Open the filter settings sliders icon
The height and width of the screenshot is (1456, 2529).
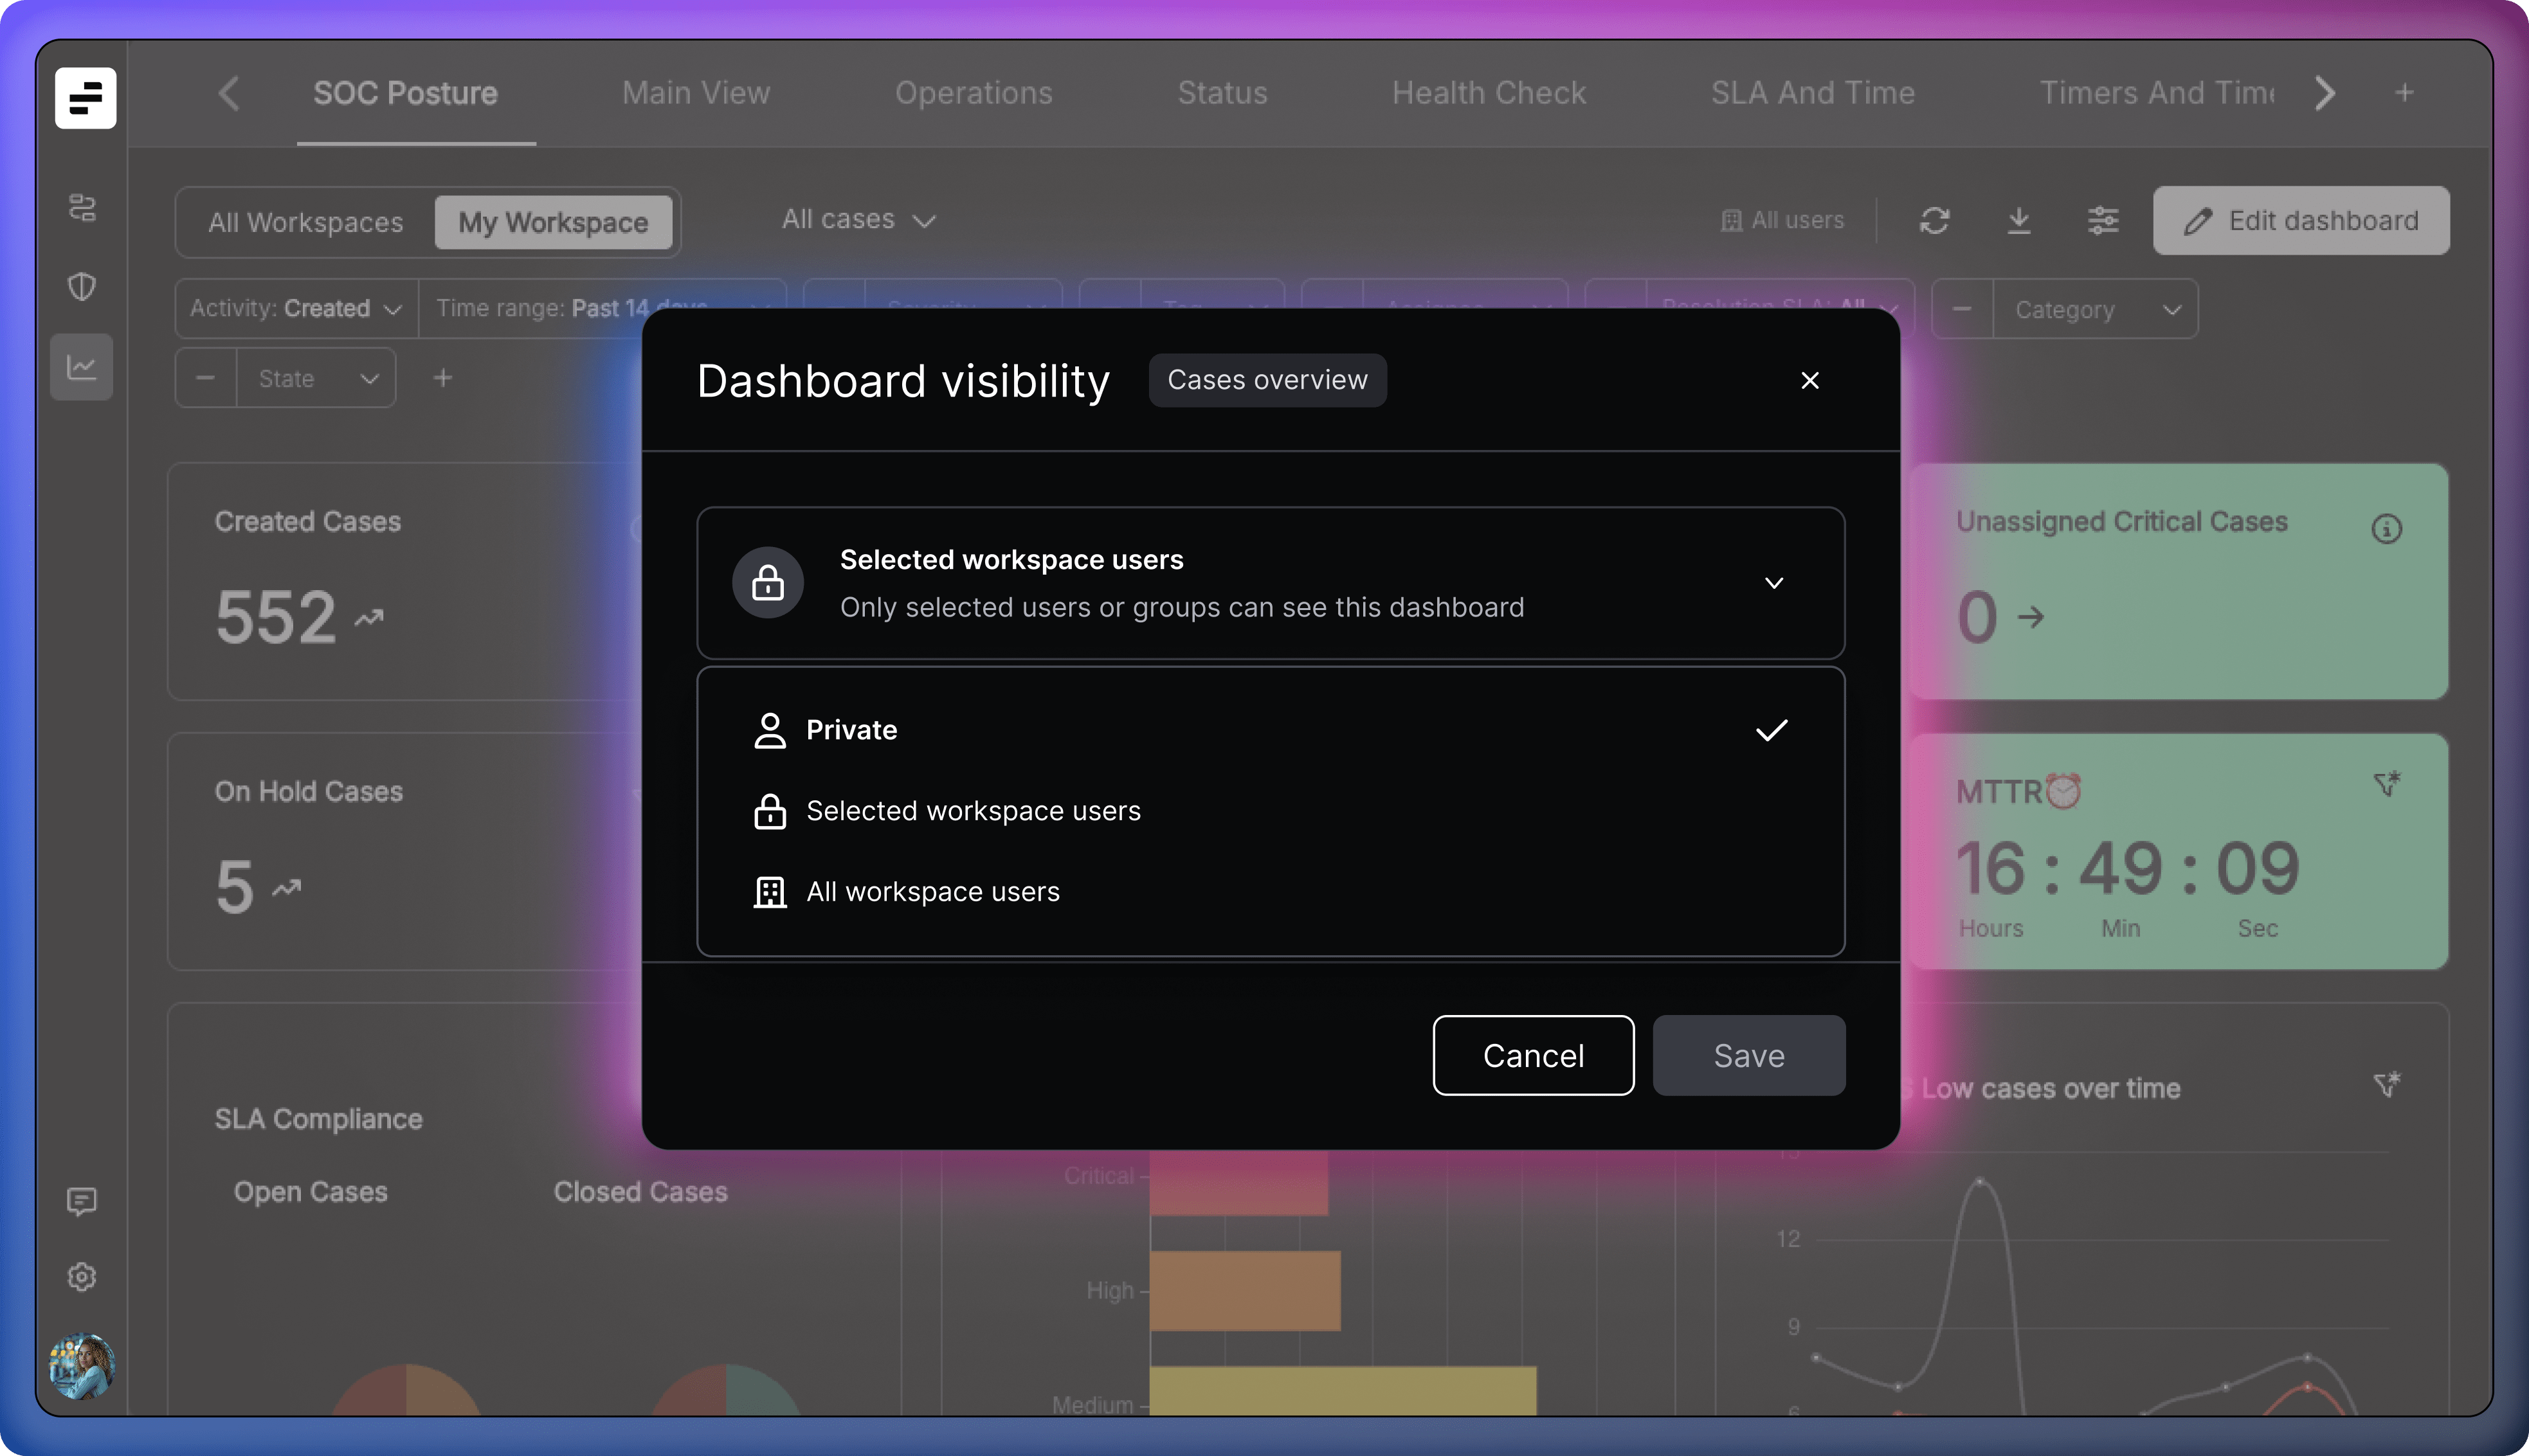[2102, 220]
